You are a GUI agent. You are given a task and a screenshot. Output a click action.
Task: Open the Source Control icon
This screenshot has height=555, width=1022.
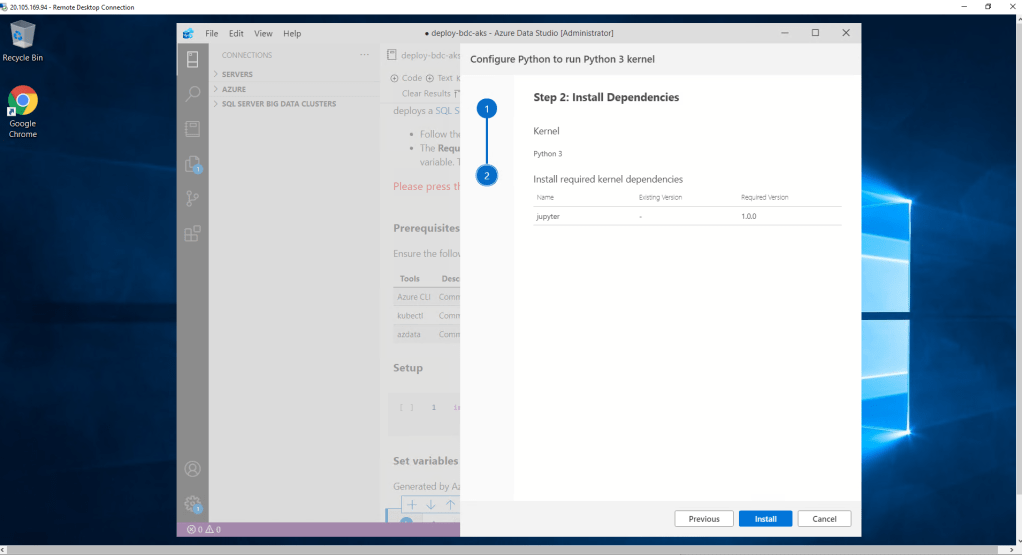click(x=192, y=199)
